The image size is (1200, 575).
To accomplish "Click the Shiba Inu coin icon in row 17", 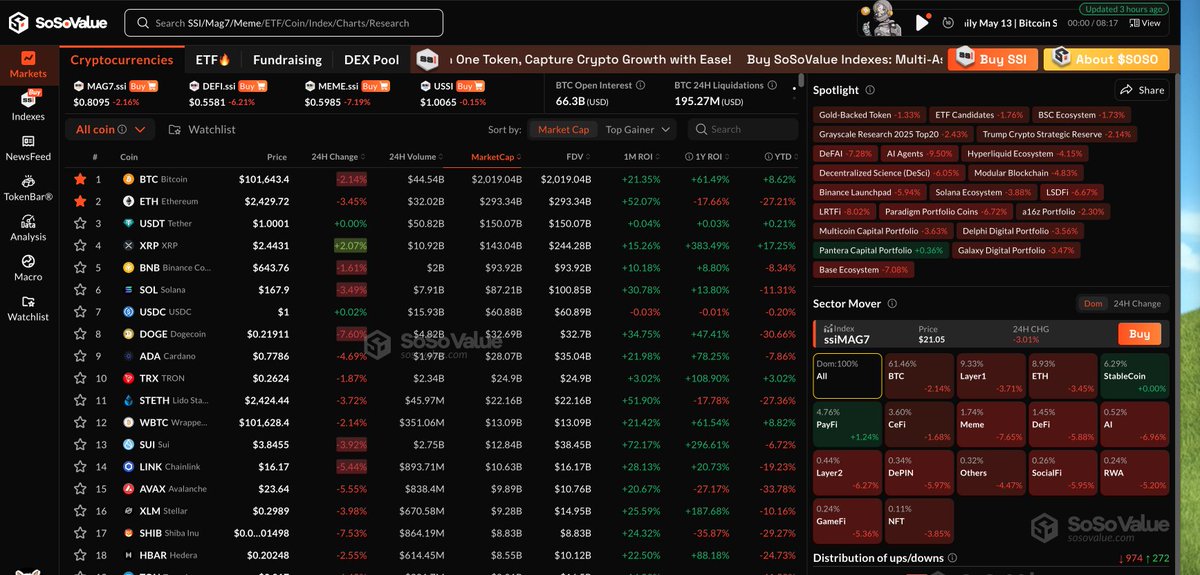I will tap(128, 533).
